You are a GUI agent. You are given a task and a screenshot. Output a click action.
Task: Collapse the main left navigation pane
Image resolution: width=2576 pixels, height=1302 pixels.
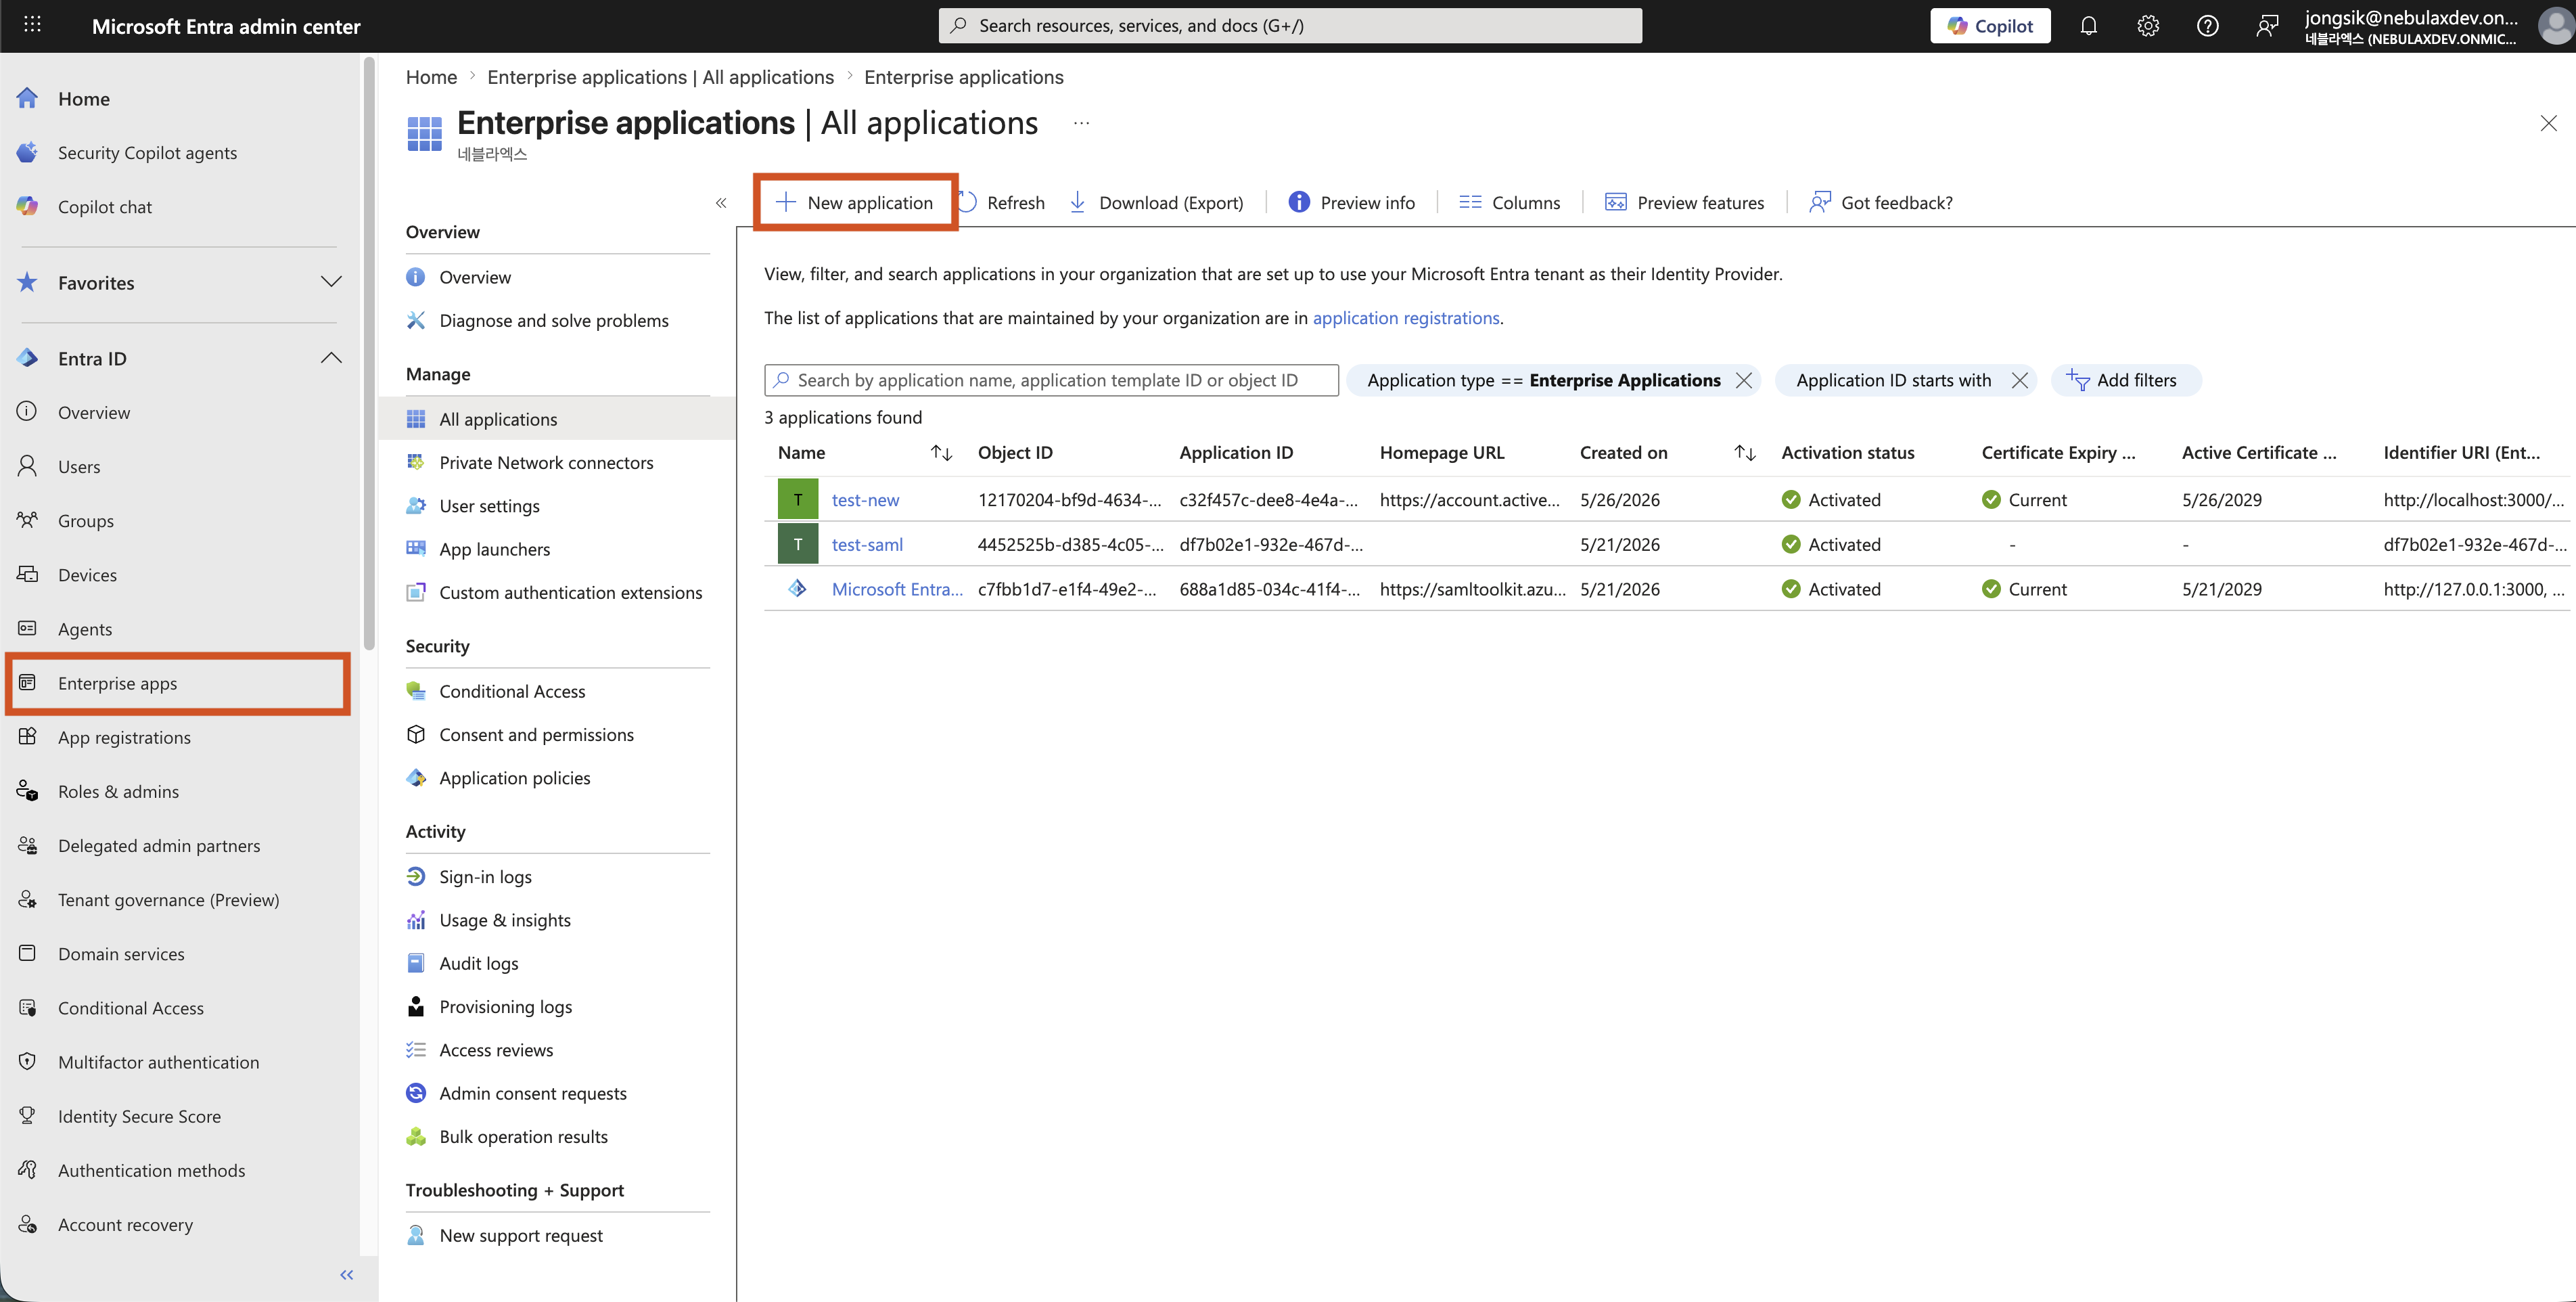click(347, 1274)
